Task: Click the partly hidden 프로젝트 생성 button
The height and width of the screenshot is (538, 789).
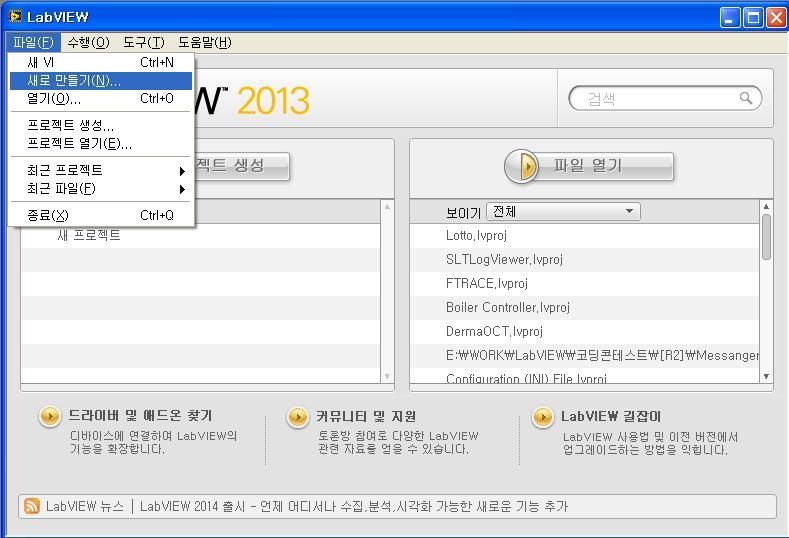Action: (x=242, y=166)
